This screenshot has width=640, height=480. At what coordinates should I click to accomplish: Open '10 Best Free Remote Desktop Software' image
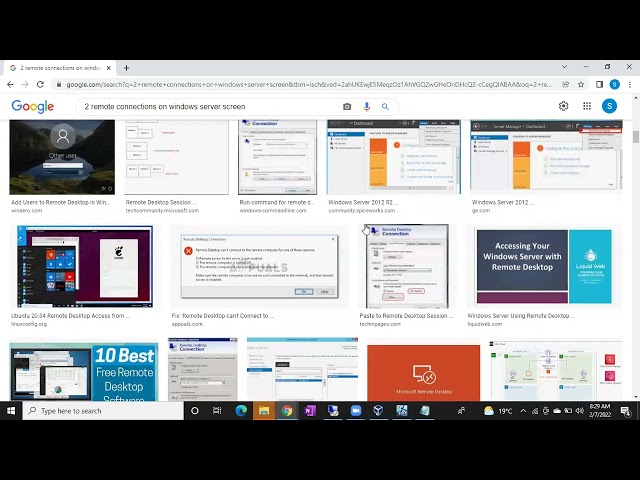coord(84,371)
